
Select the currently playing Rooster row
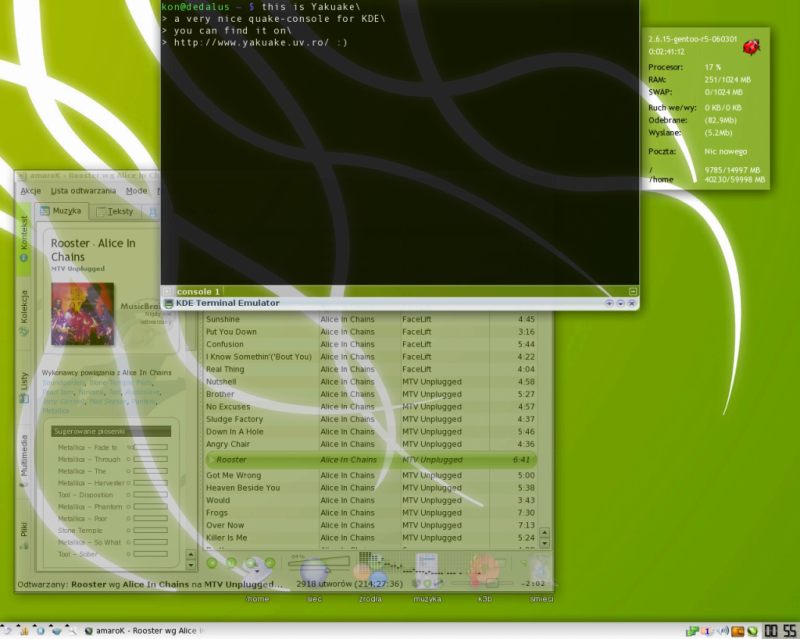pos(370,460)
